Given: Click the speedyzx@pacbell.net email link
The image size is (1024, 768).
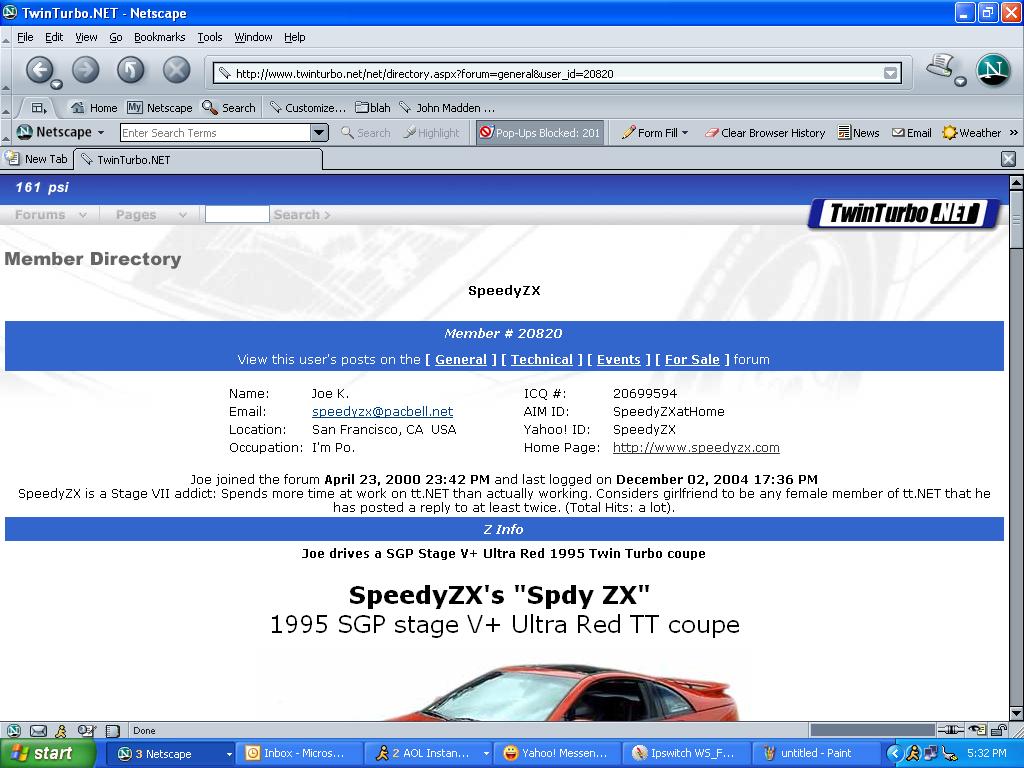Looking at the screenshot, I should click(382, 412).
